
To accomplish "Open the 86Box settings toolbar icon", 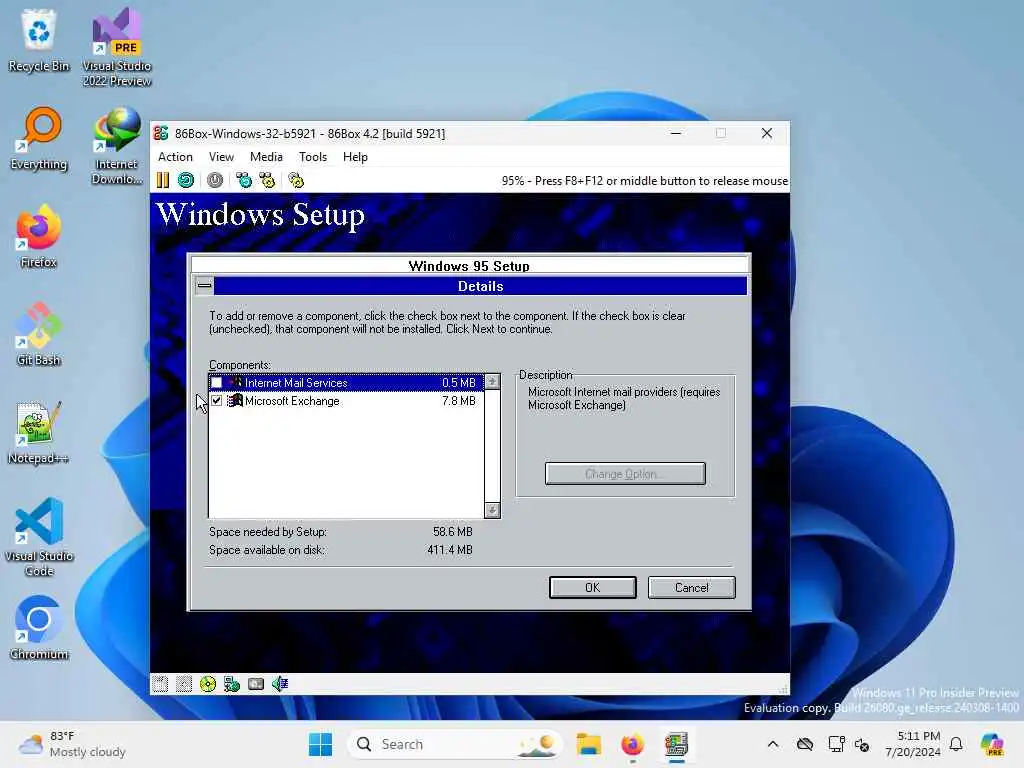I will tap(296, 180).
